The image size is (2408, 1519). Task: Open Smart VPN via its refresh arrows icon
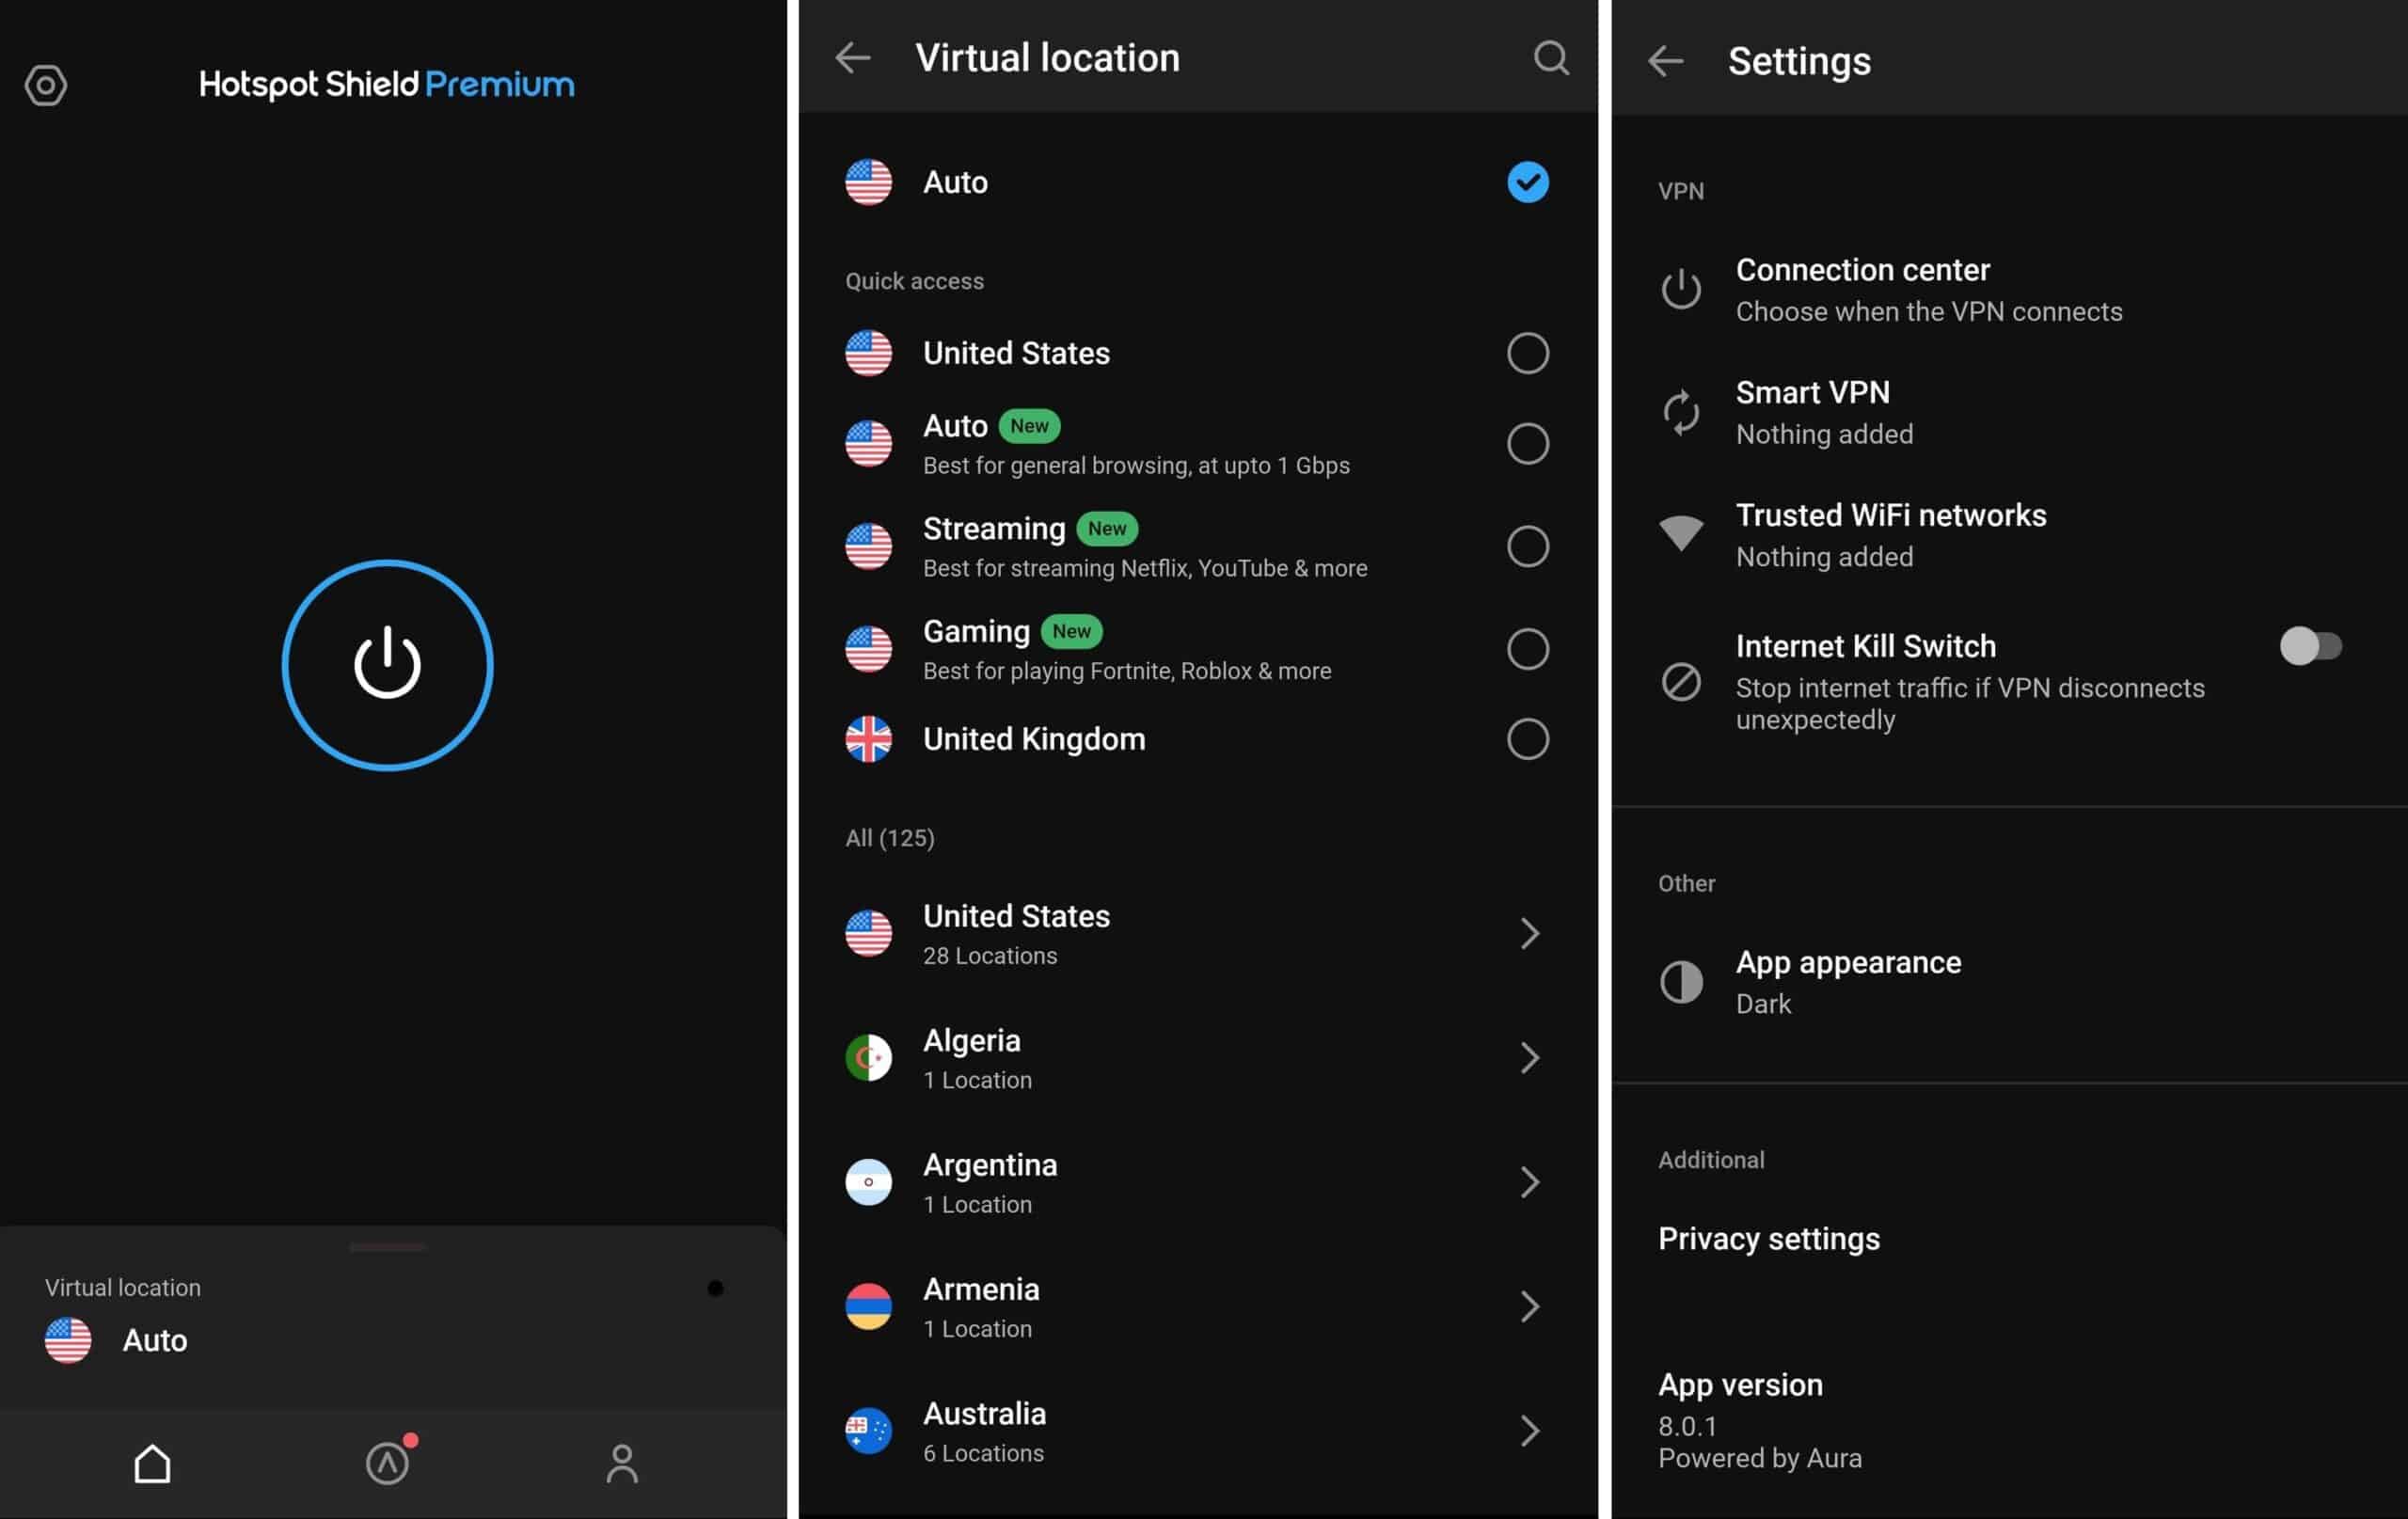click(1681, 412)
